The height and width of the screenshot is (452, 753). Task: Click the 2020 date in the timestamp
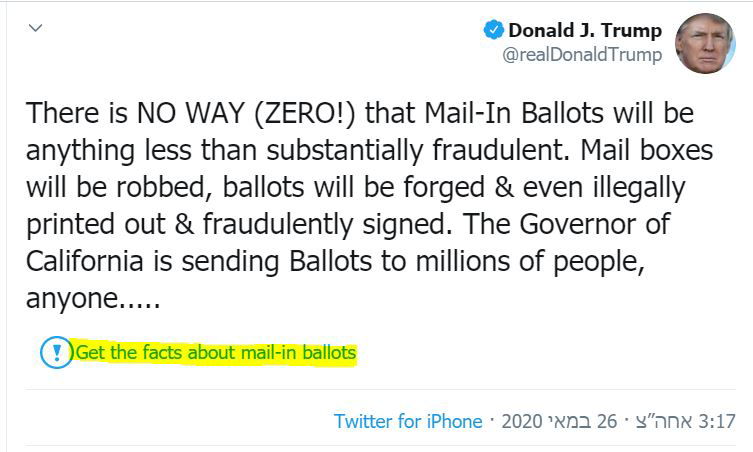520,421
